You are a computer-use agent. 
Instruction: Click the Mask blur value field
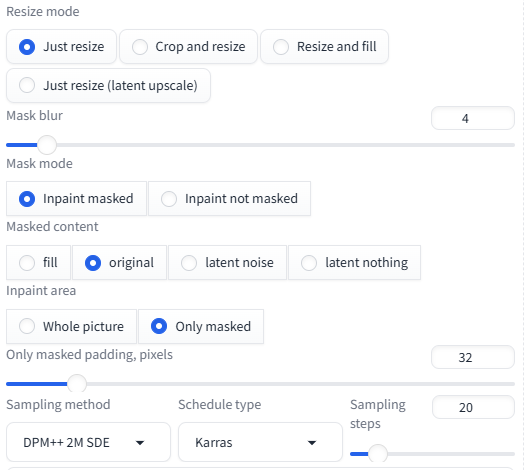473,118
